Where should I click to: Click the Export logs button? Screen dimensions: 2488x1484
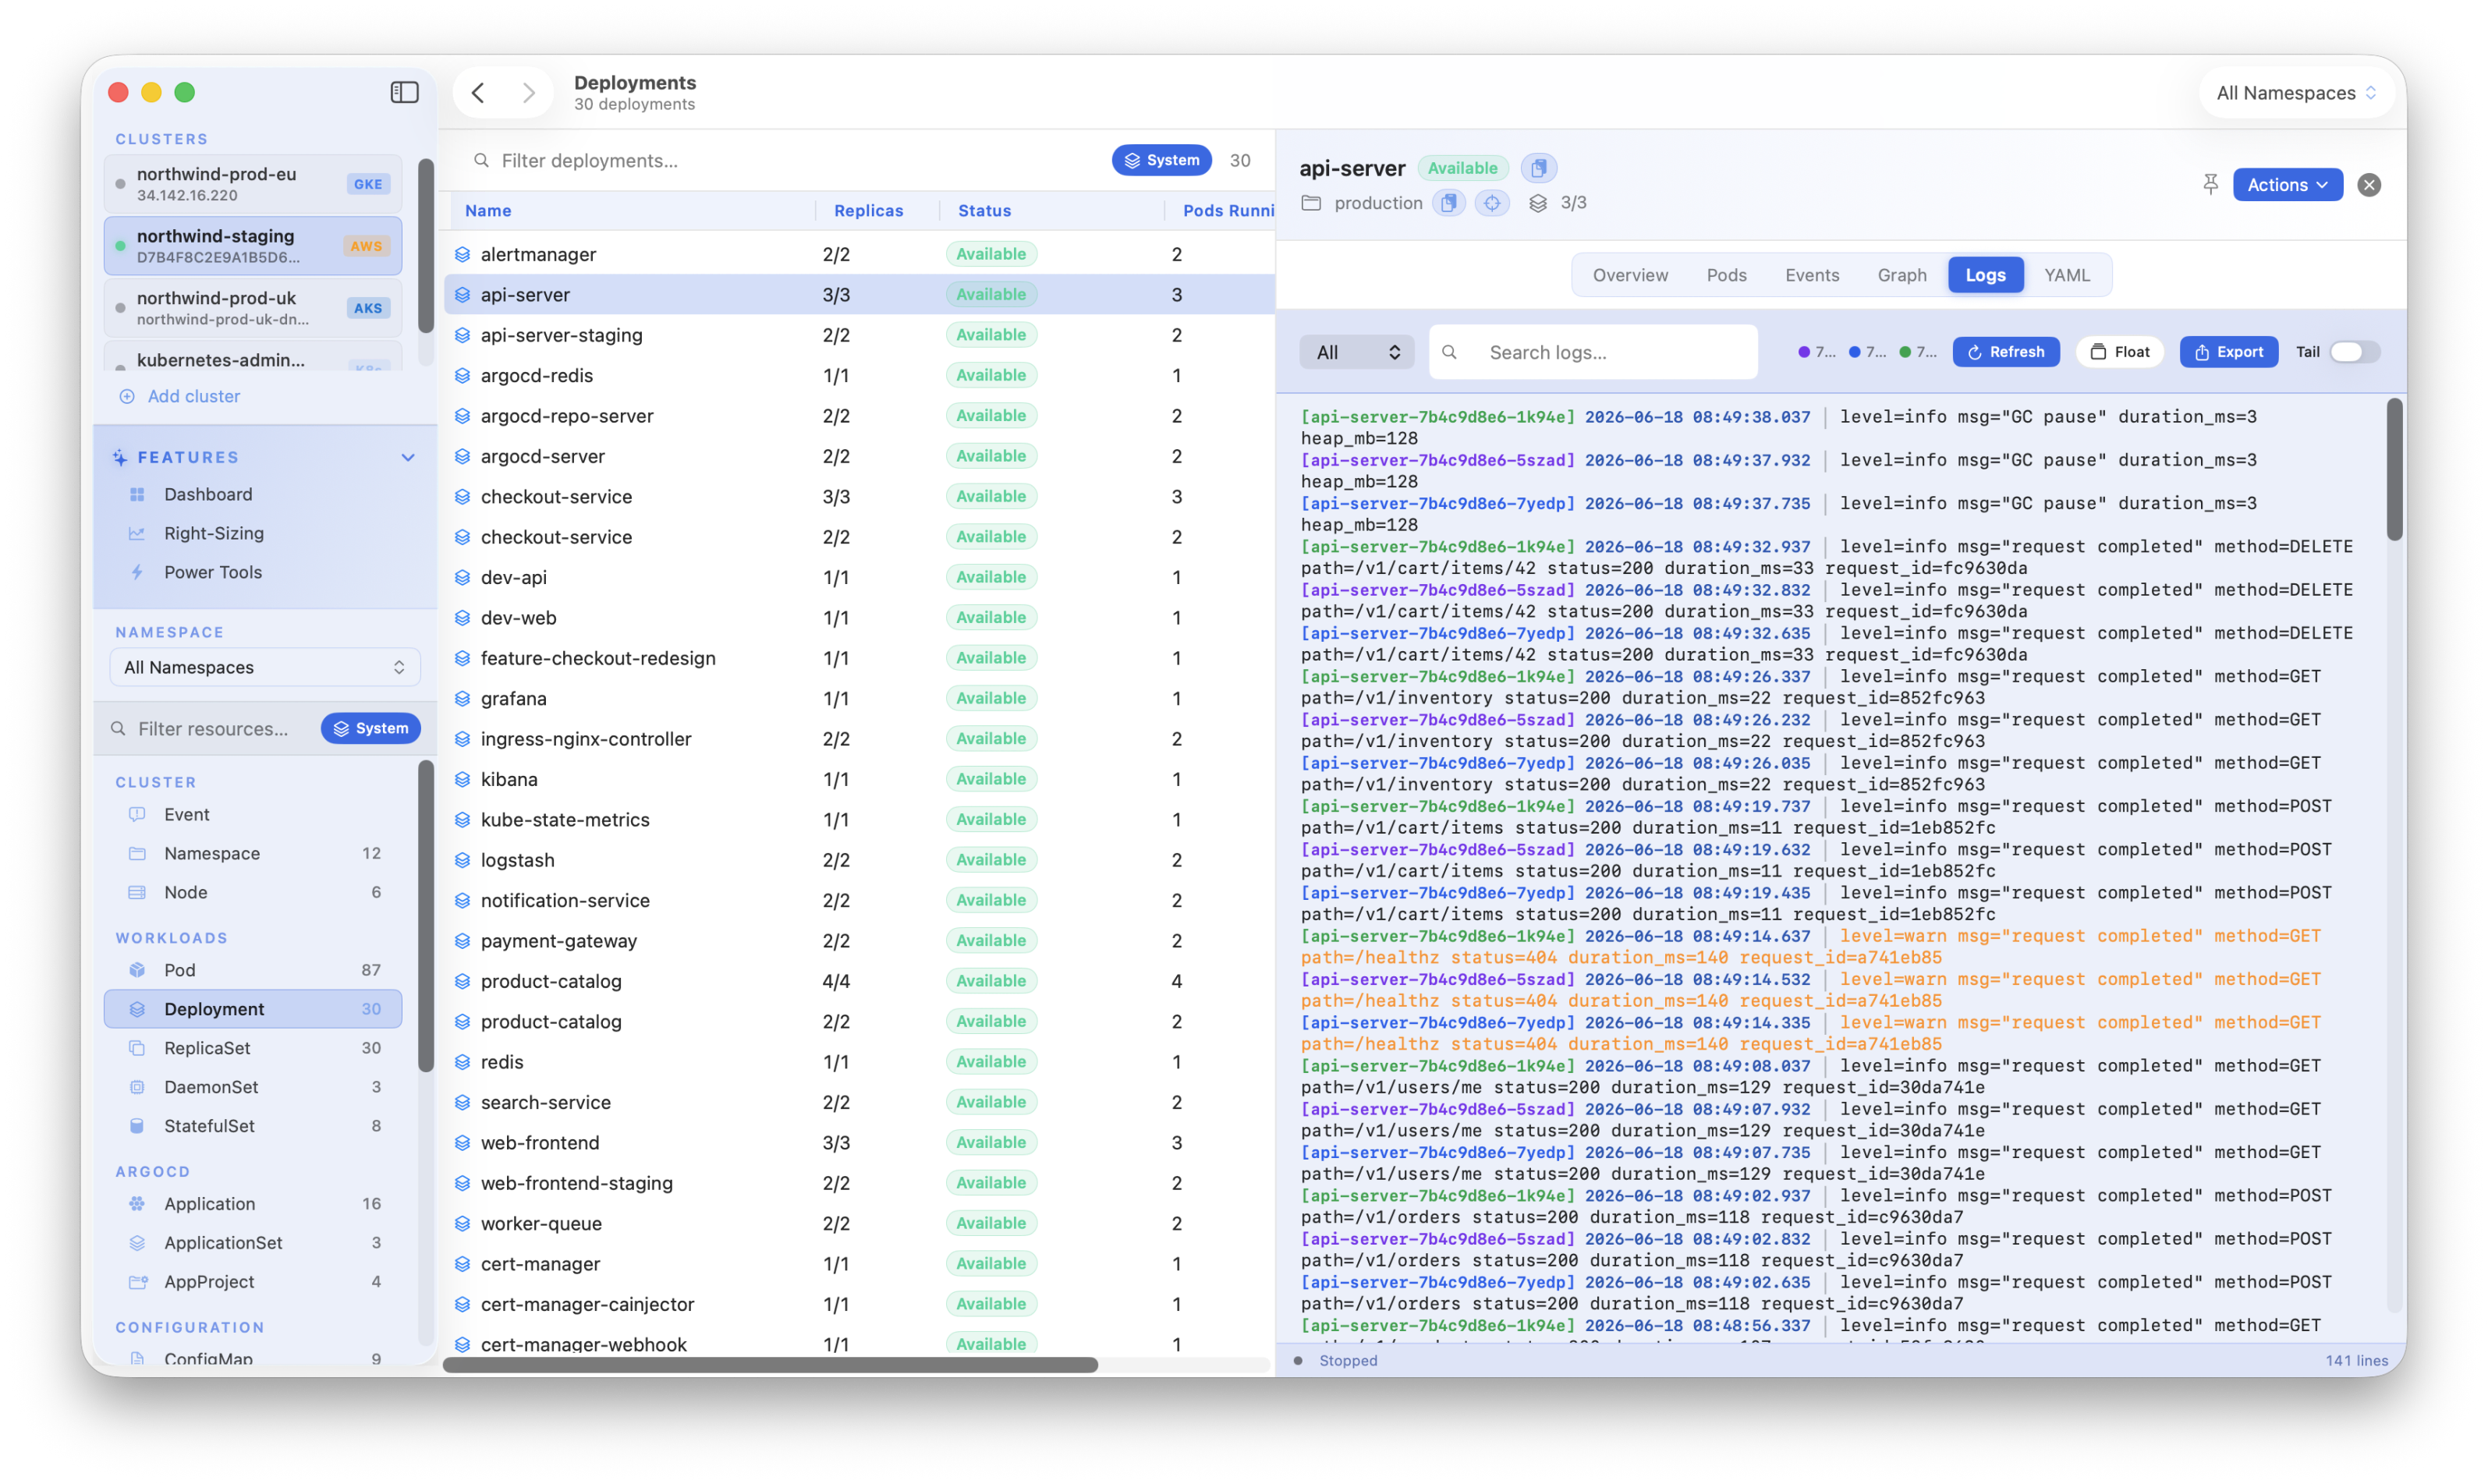click(2228, 352)
